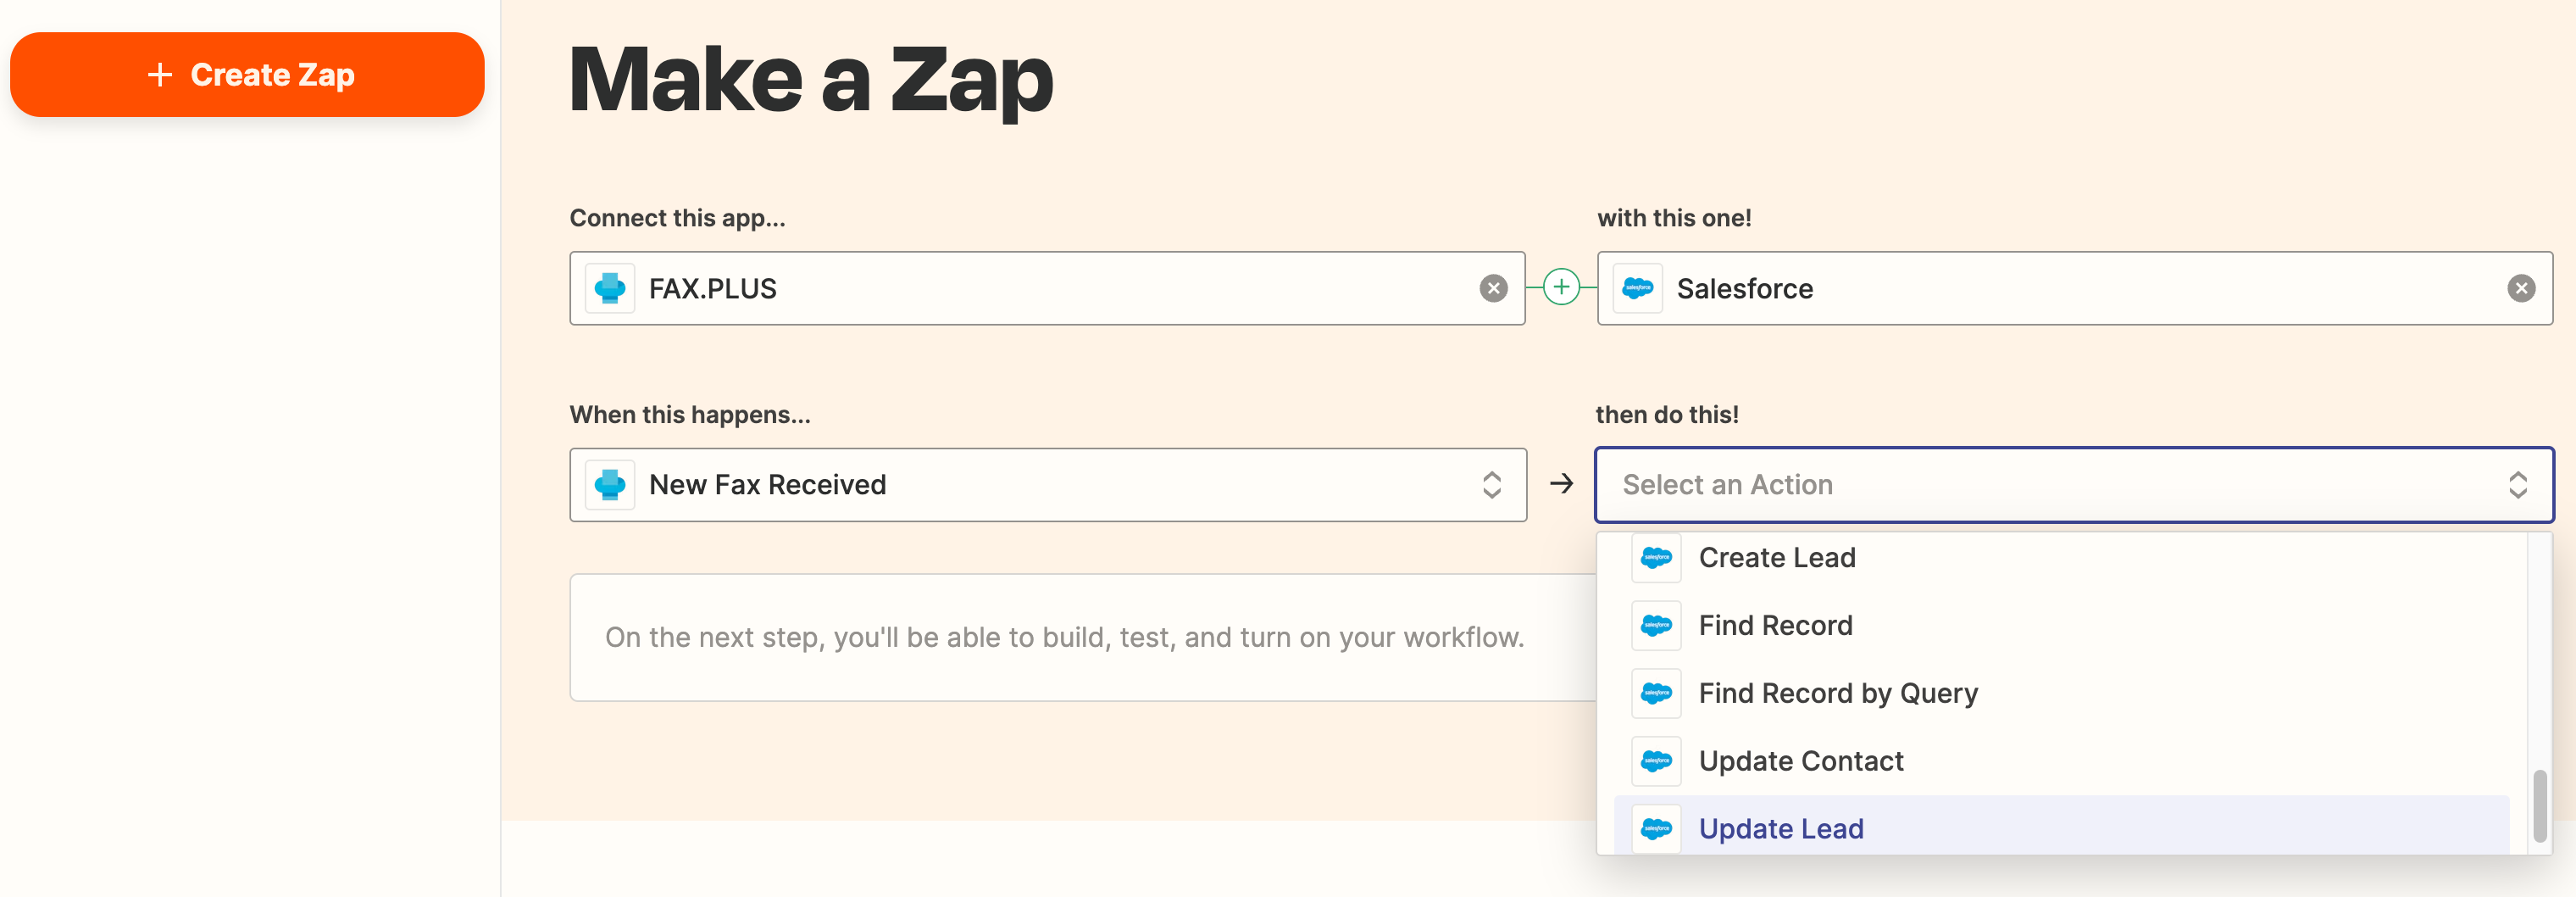Toggle the action dropdown chevron arrows
The height and width of the screenshot is (897, 2576).
tap(2518, 485)
